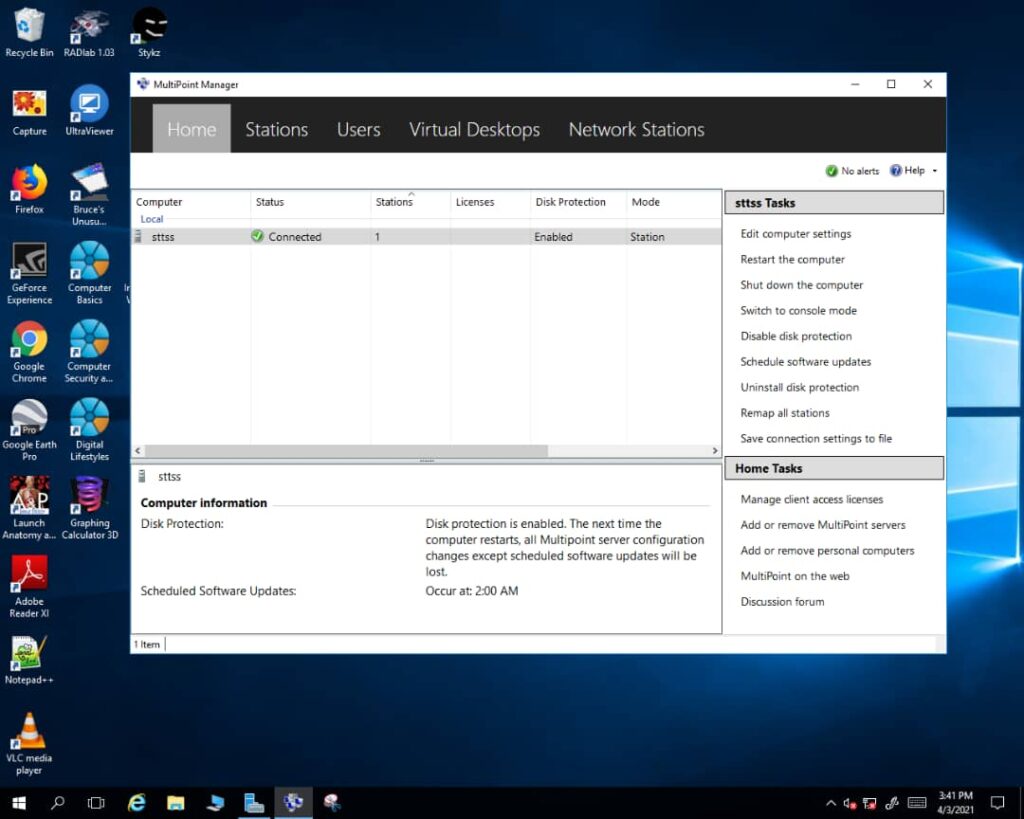Click Add or remove MultiPoint servers

click(x=823, y=524)
